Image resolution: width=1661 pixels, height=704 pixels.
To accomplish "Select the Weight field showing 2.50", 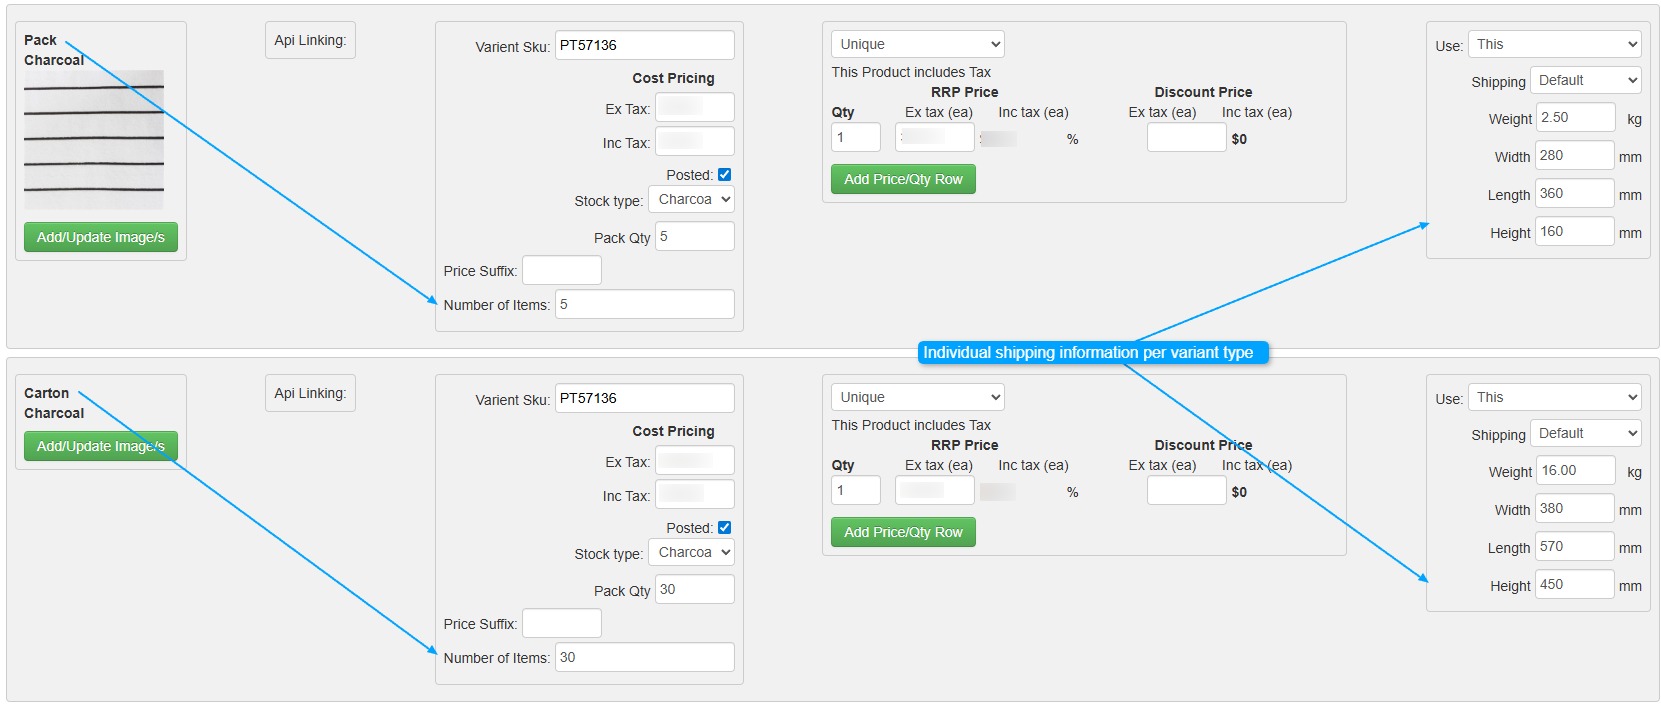I will pos(1574,118).
